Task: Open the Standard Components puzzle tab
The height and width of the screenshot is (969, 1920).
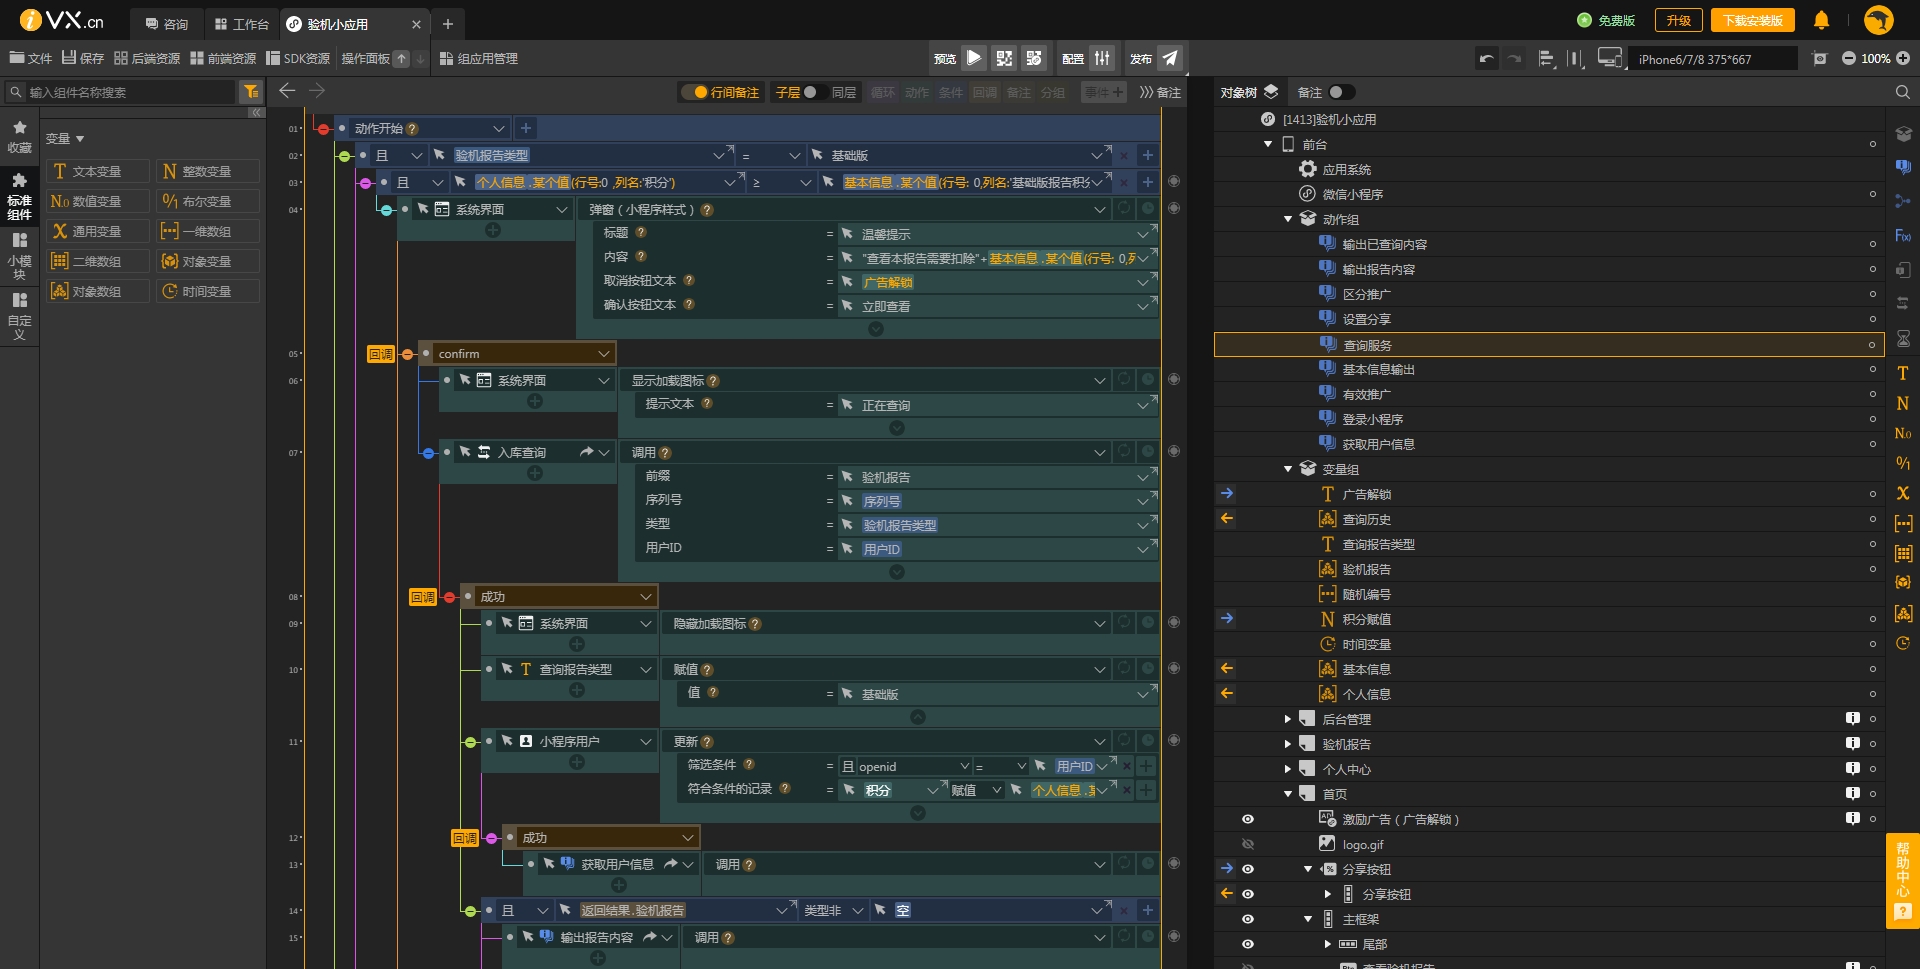Action: coord(19,195)
